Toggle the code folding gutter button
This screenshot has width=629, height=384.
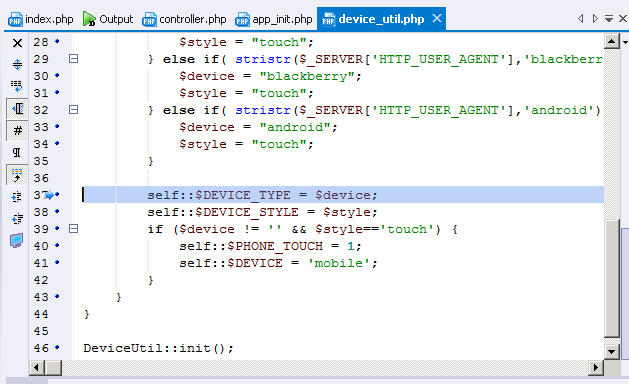(18, 109)
